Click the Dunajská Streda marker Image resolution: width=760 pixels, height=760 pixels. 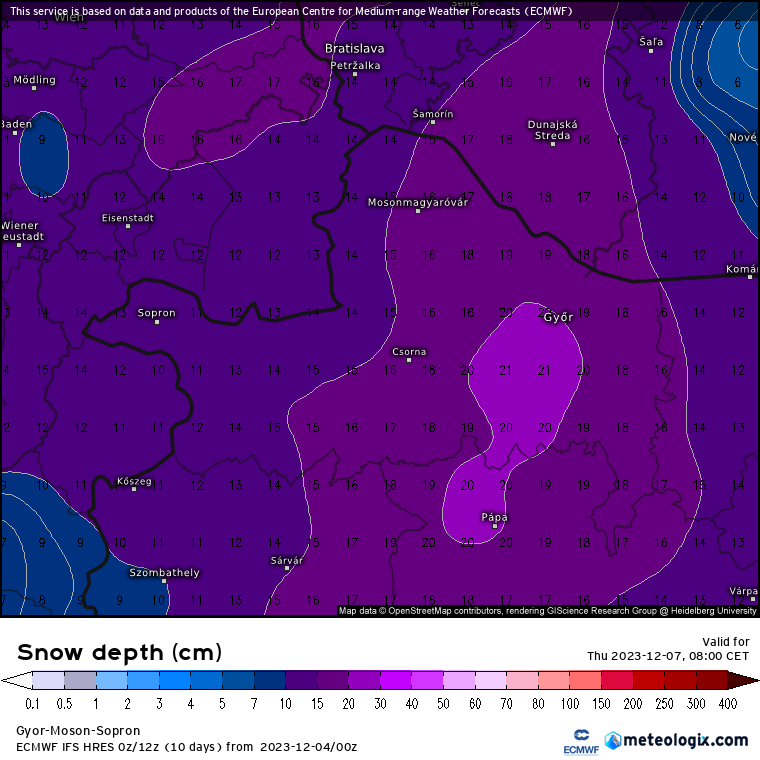click(x=552, y=144)
